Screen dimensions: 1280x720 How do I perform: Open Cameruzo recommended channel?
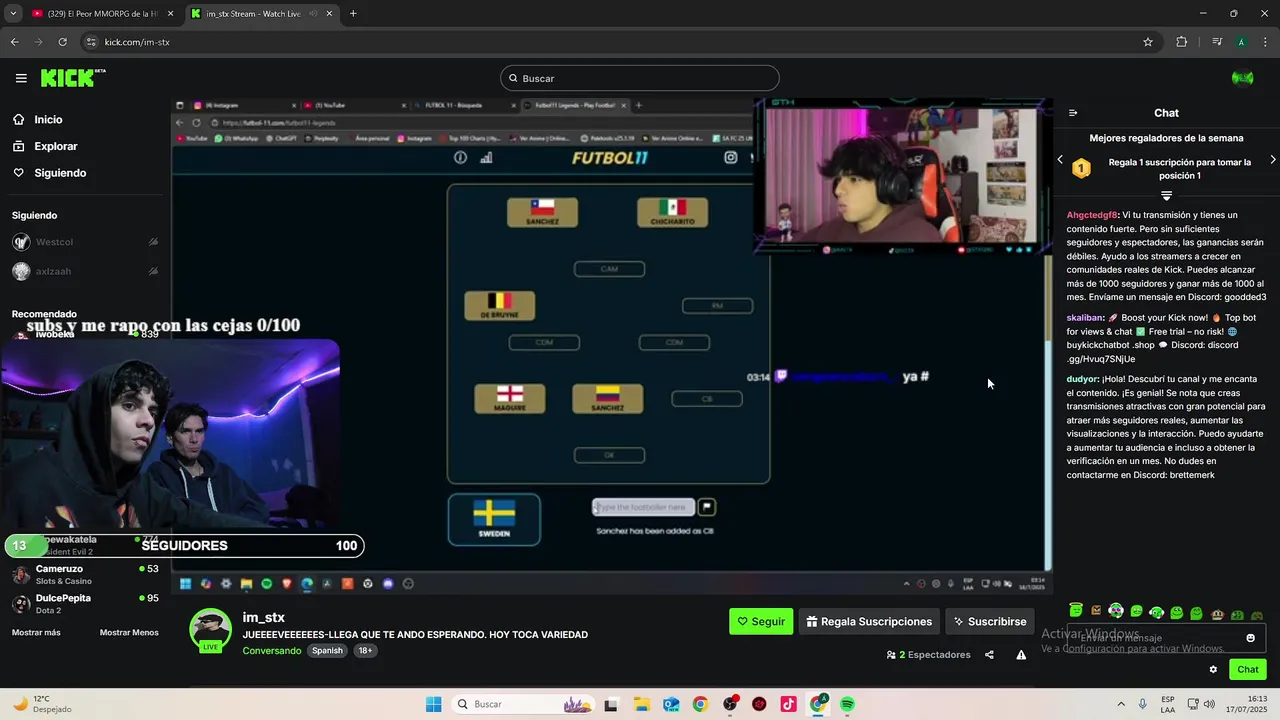pyautogui.click(x=85, y=575)
